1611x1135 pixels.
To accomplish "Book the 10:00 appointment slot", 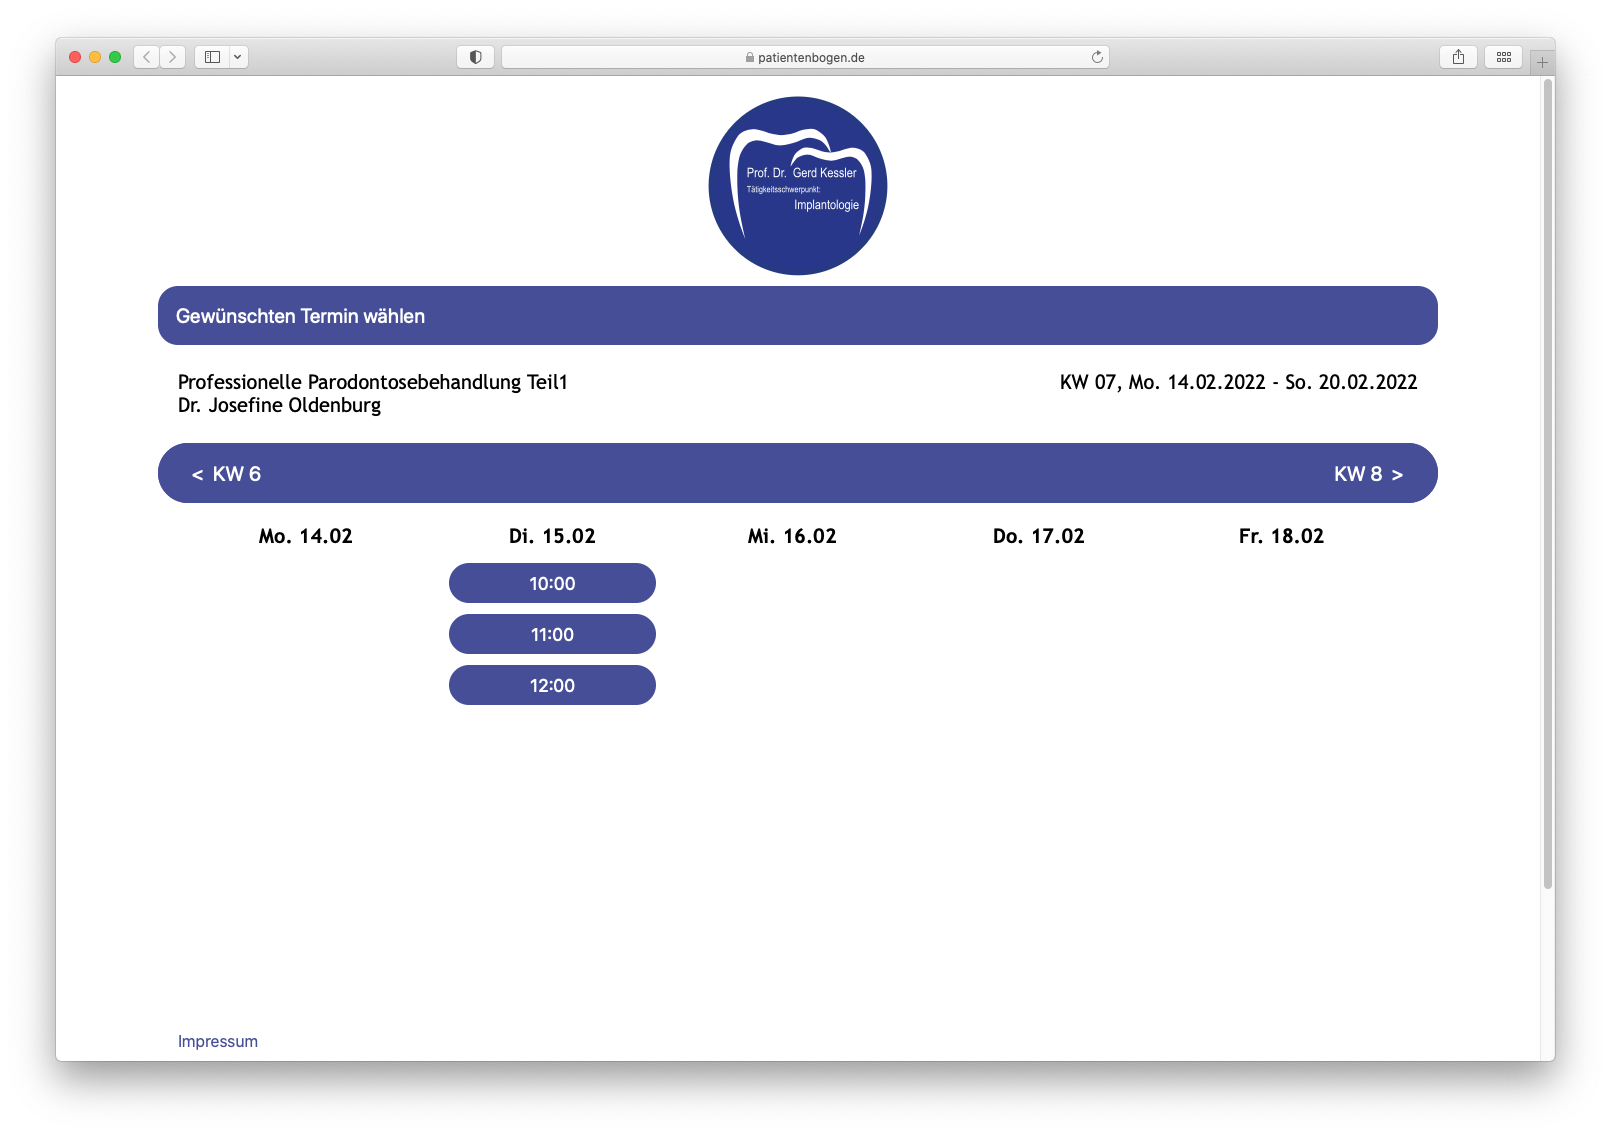I will 552,583.
